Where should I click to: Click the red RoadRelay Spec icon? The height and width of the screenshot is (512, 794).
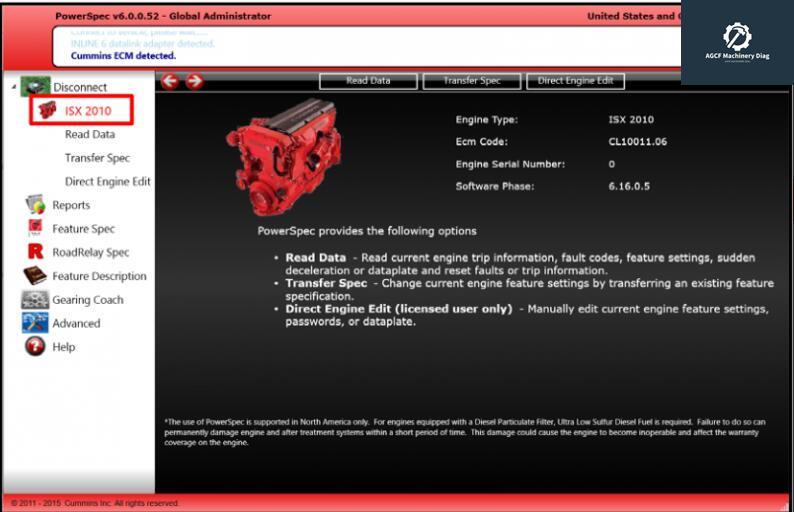coord(35,252)
